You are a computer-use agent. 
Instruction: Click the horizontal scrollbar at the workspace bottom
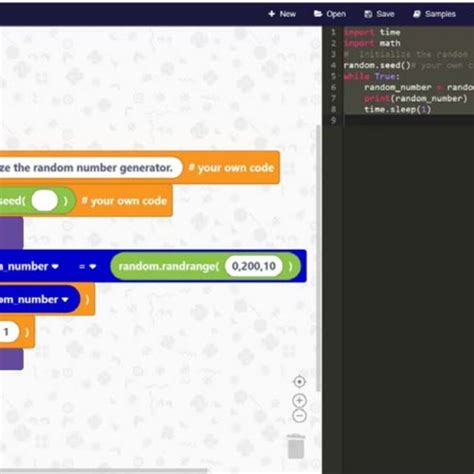tap(103, 471)
